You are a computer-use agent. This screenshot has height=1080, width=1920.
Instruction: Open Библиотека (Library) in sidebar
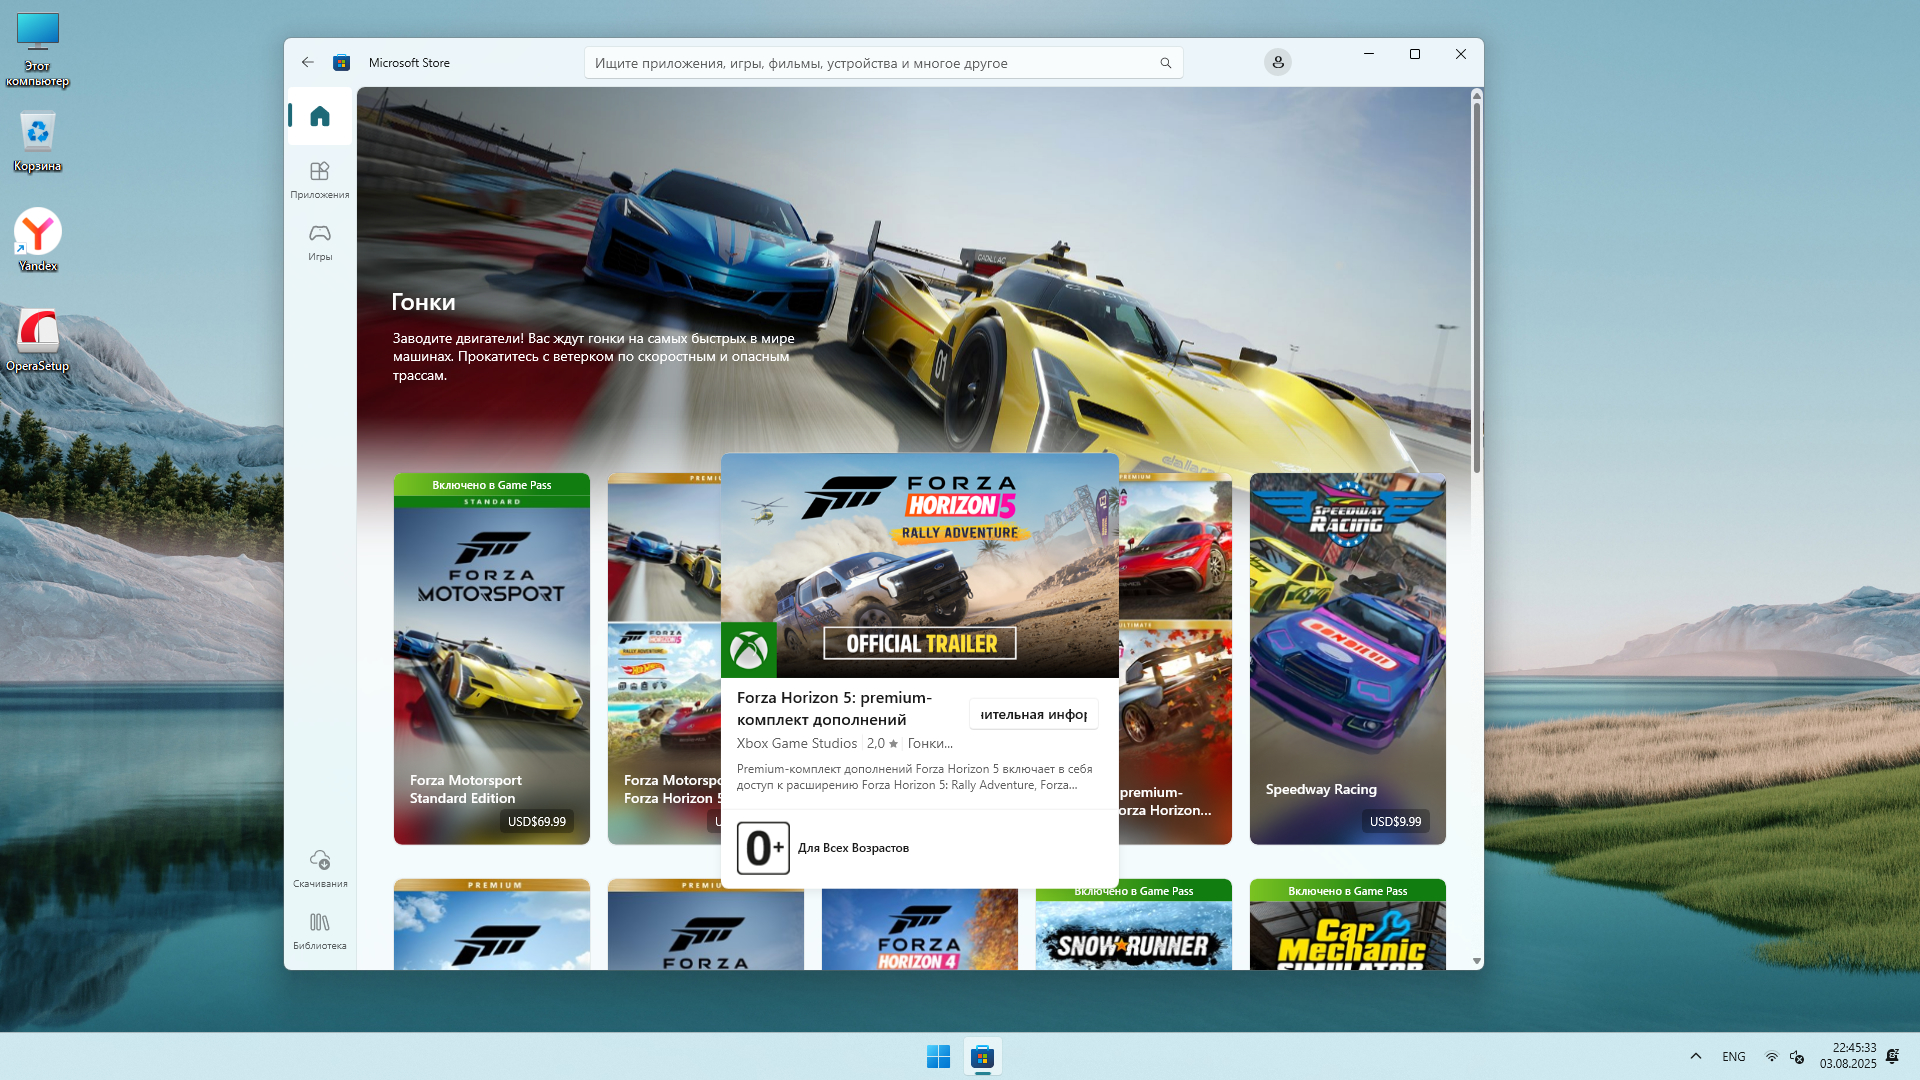coord(319,930)
